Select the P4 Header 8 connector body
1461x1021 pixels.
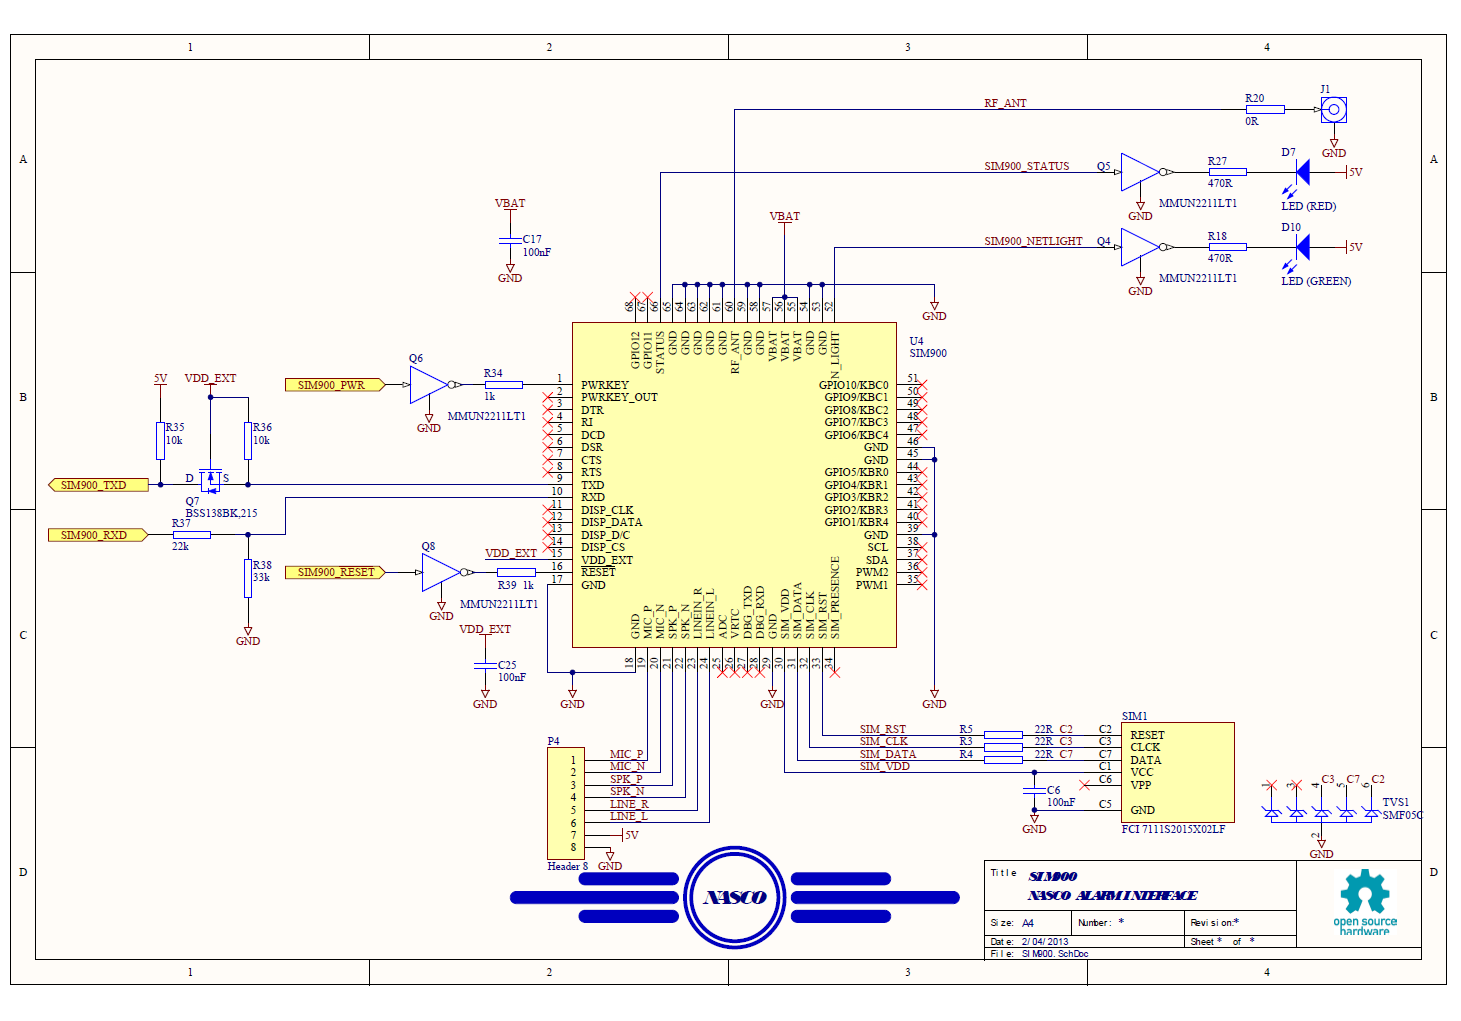coord(565,803)
